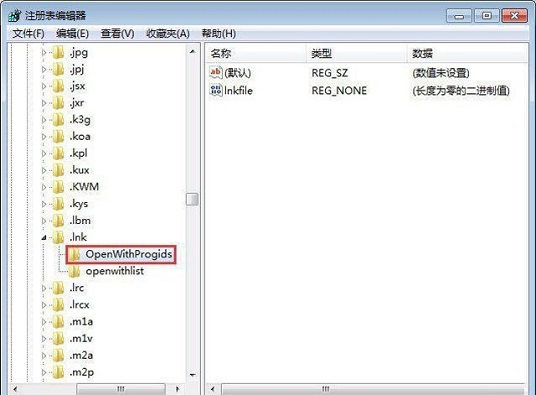The width and height of the screenshot is (536, 395).
Task: Select the OpenWithProgids key
Action: click(129, 254)
